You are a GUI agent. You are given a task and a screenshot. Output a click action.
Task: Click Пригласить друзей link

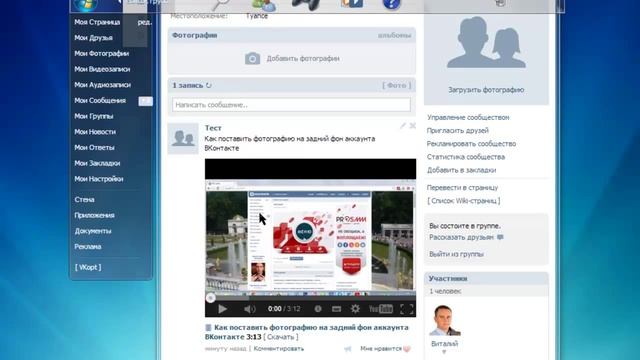click(458, 131)
